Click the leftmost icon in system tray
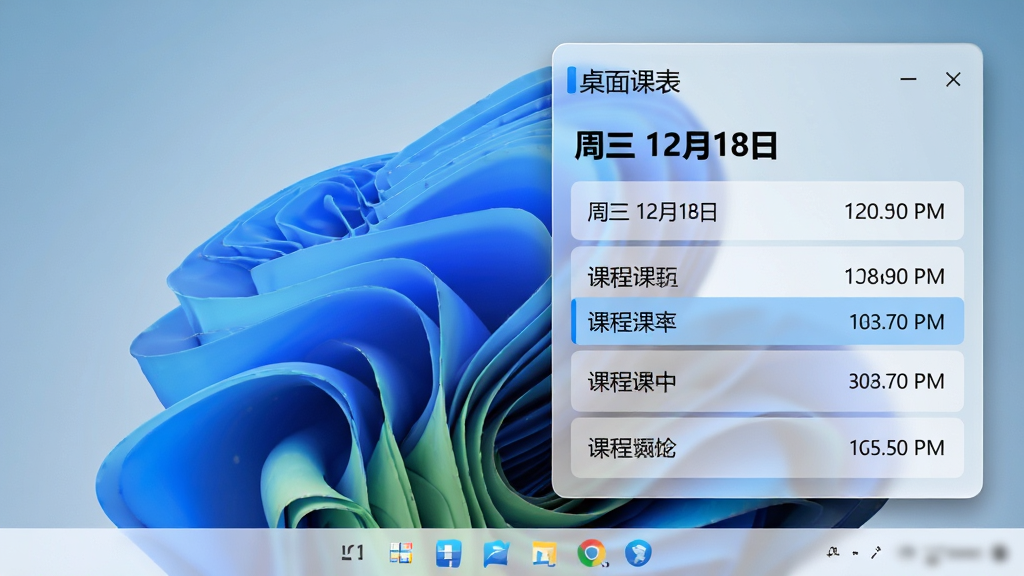The width and height of the screenshot is (1024, 576). (x=833, y=552)
